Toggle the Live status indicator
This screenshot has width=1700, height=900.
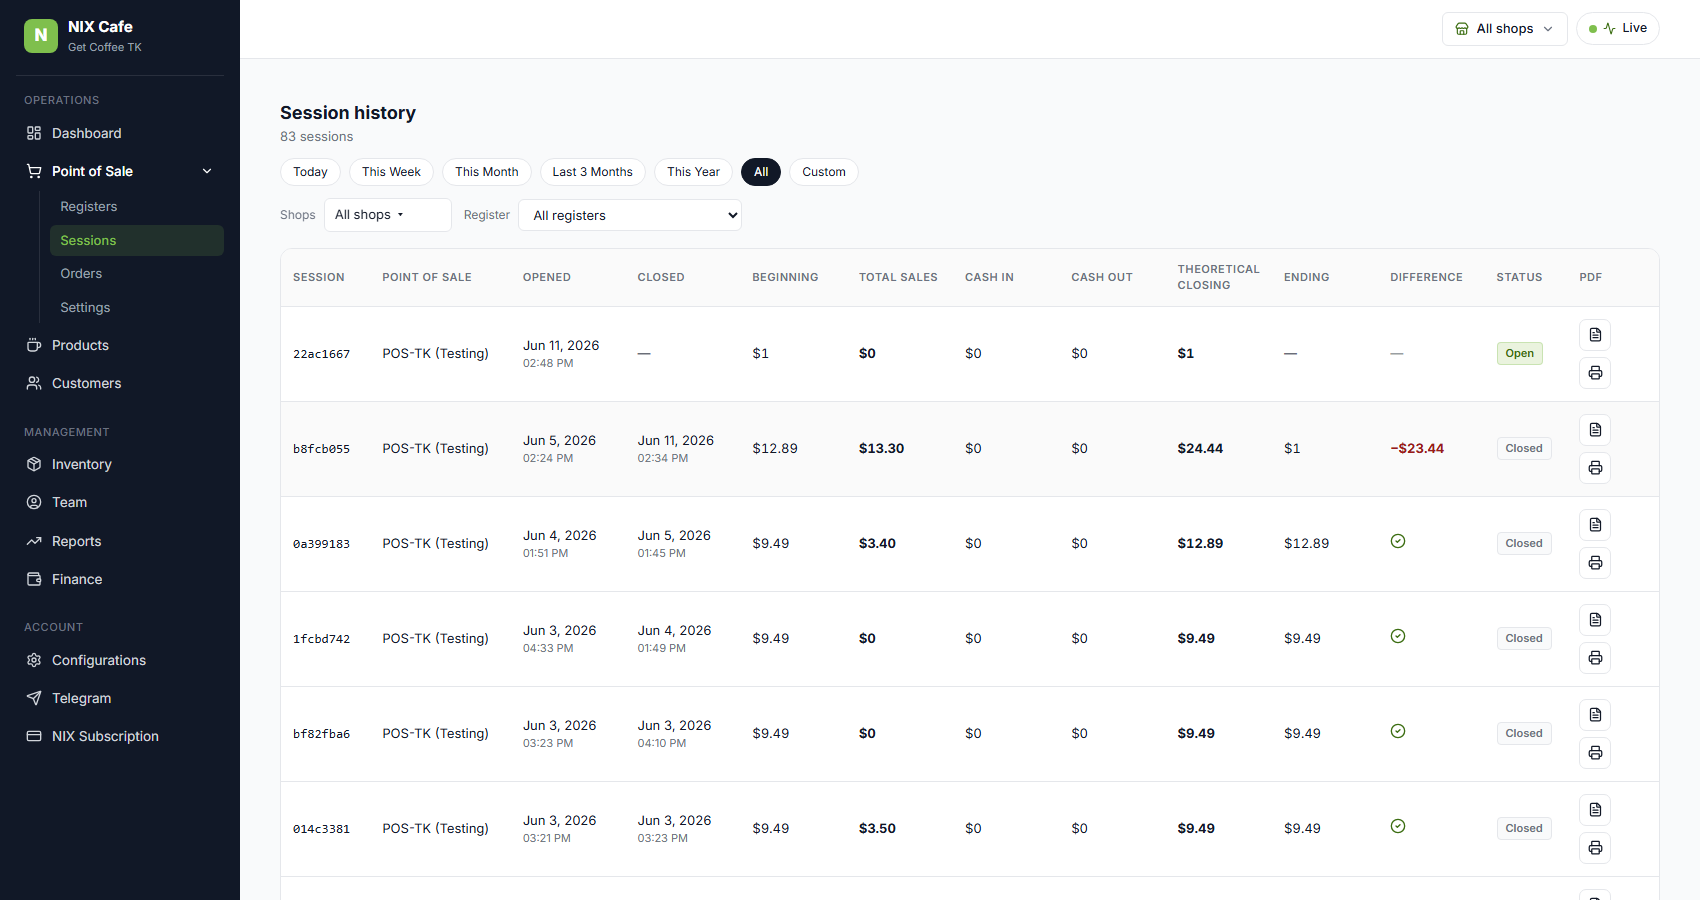click(x=1617, y=28)
